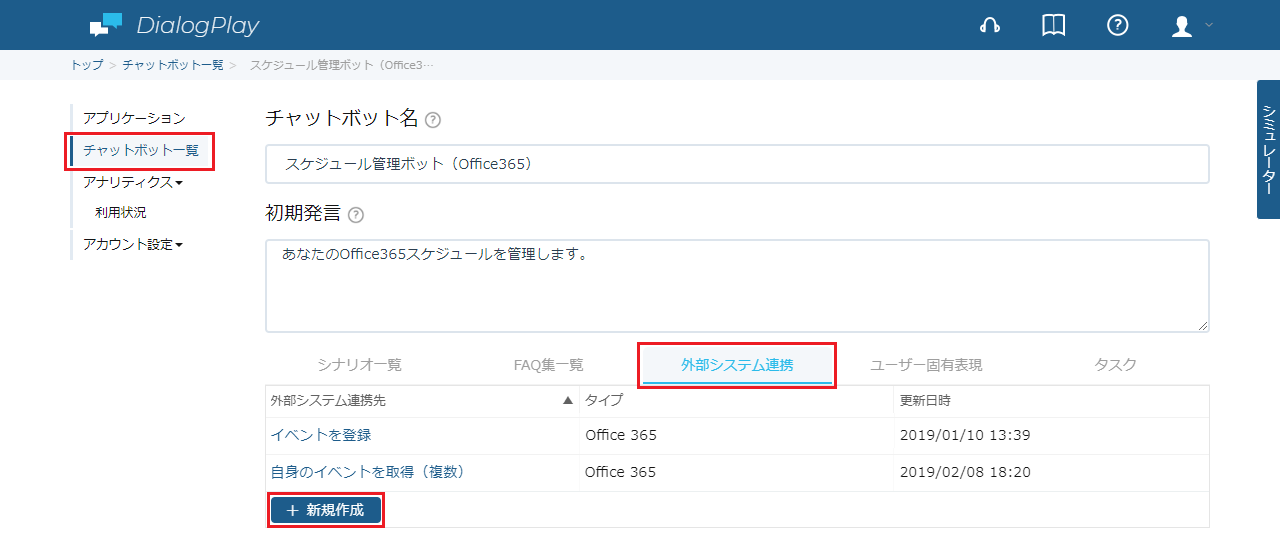Click スケジュール管理ボット breadcrumb text
Screen dimensions: 1280x550
pyautogui.click(x=342, y=65)
